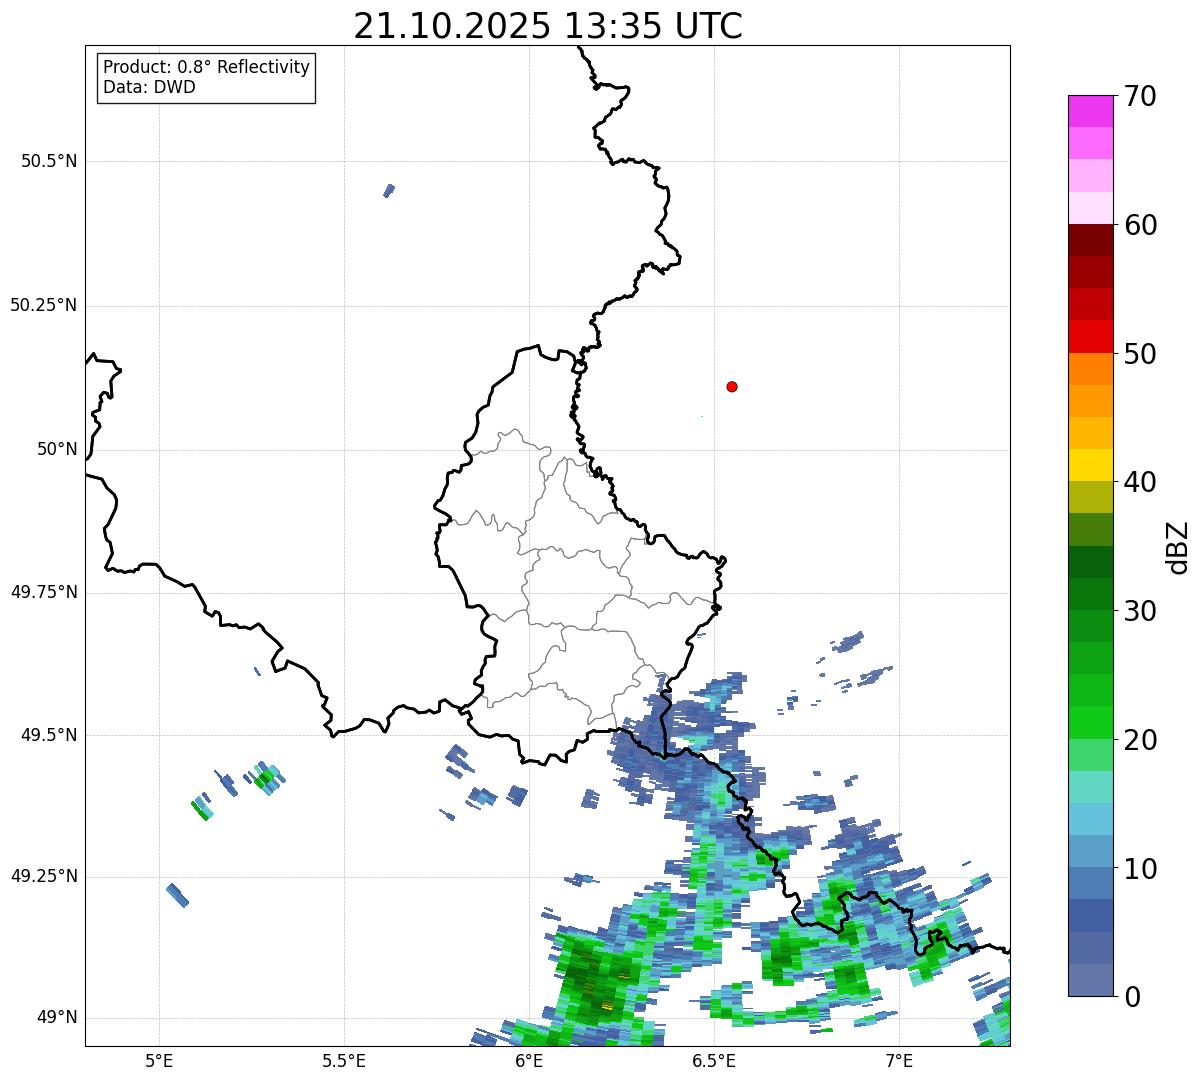Click the colorbar 50 tick label
The height and width of the screenshot is (1081, 1202).
coord(1140,354)
